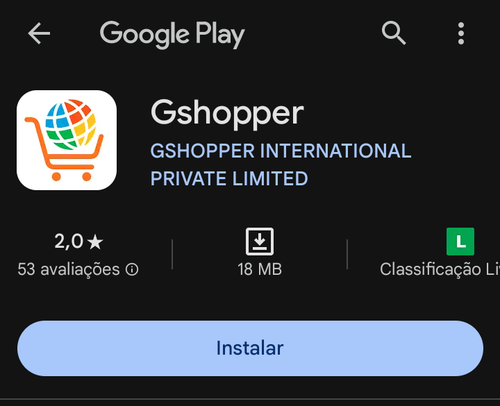Click the Google Play header title

pyautogui.click(x=172, y=34)
